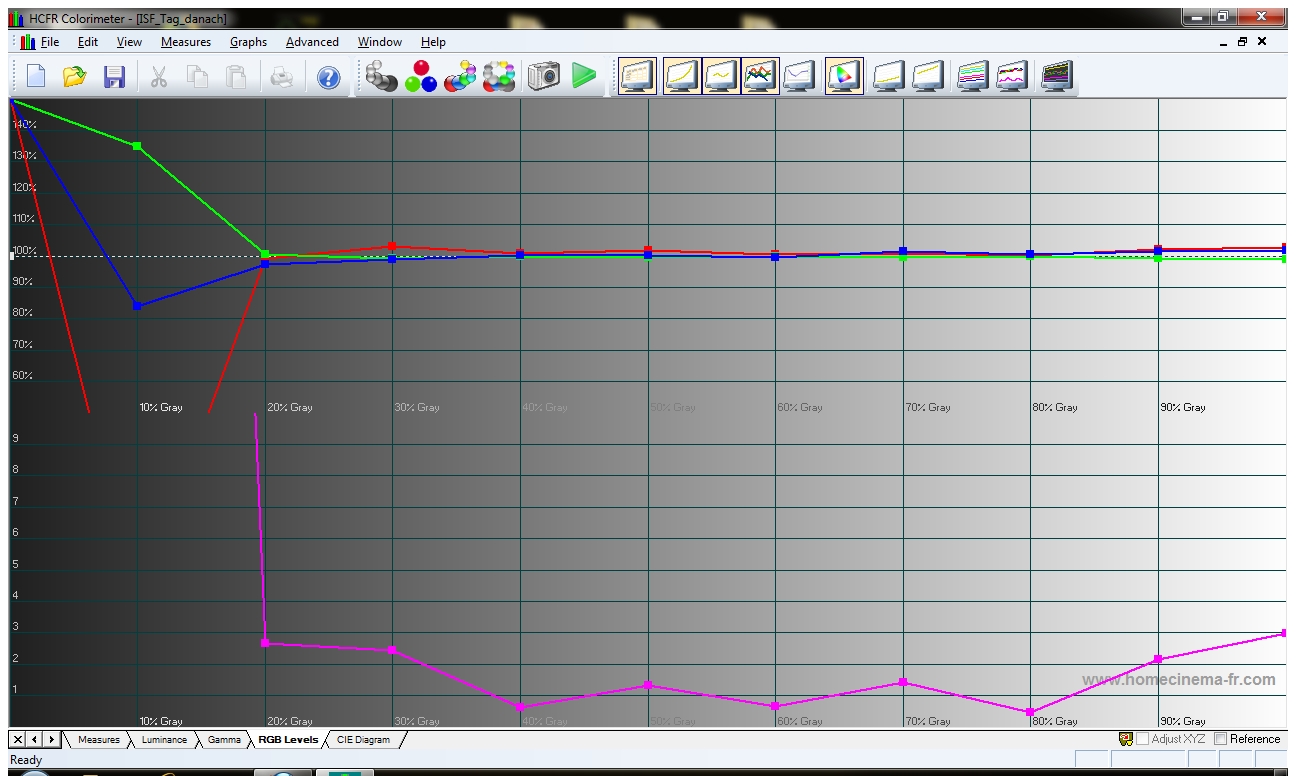Image resolution: width=1296 pixels, height=776 pixels.
Task: Toggle the Adjust XYZ checkbox
Action: point(1142,739)
